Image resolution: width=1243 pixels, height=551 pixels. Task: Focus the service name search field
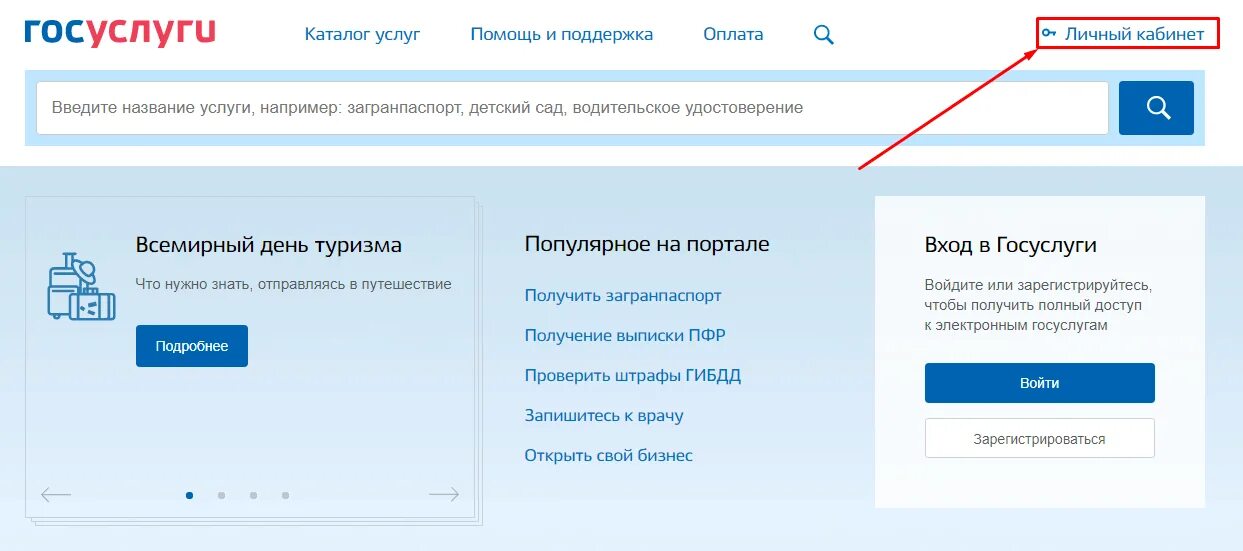[572, 108]
